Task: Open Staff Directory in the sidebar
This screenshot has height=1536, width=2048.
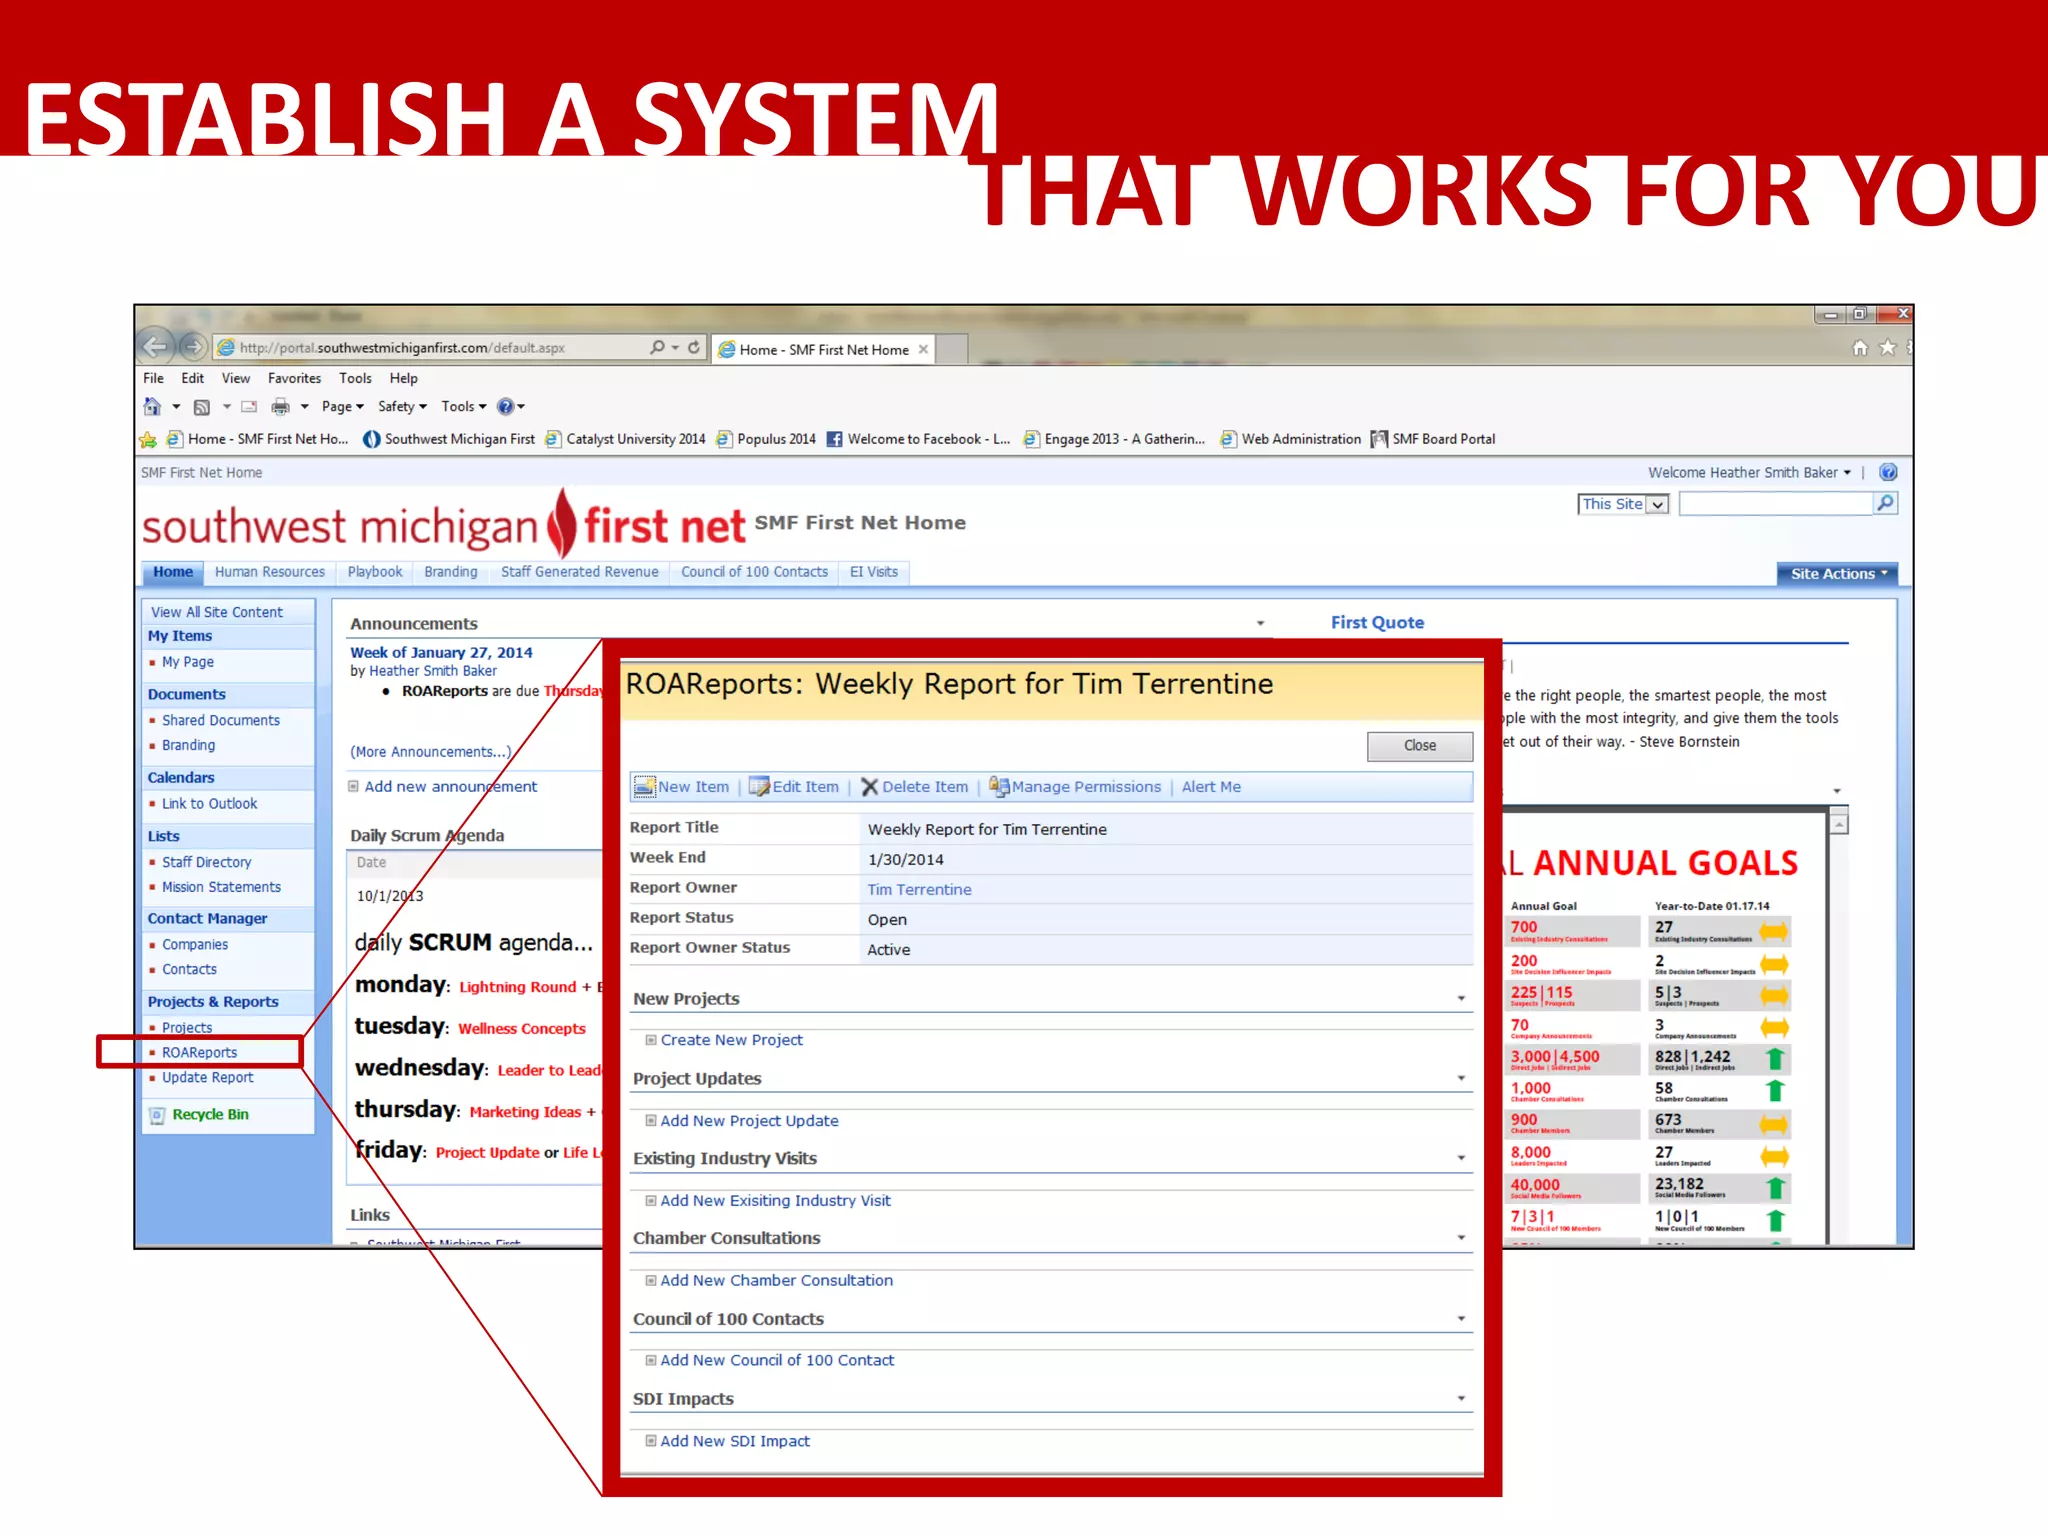Action: coord(206,862)
